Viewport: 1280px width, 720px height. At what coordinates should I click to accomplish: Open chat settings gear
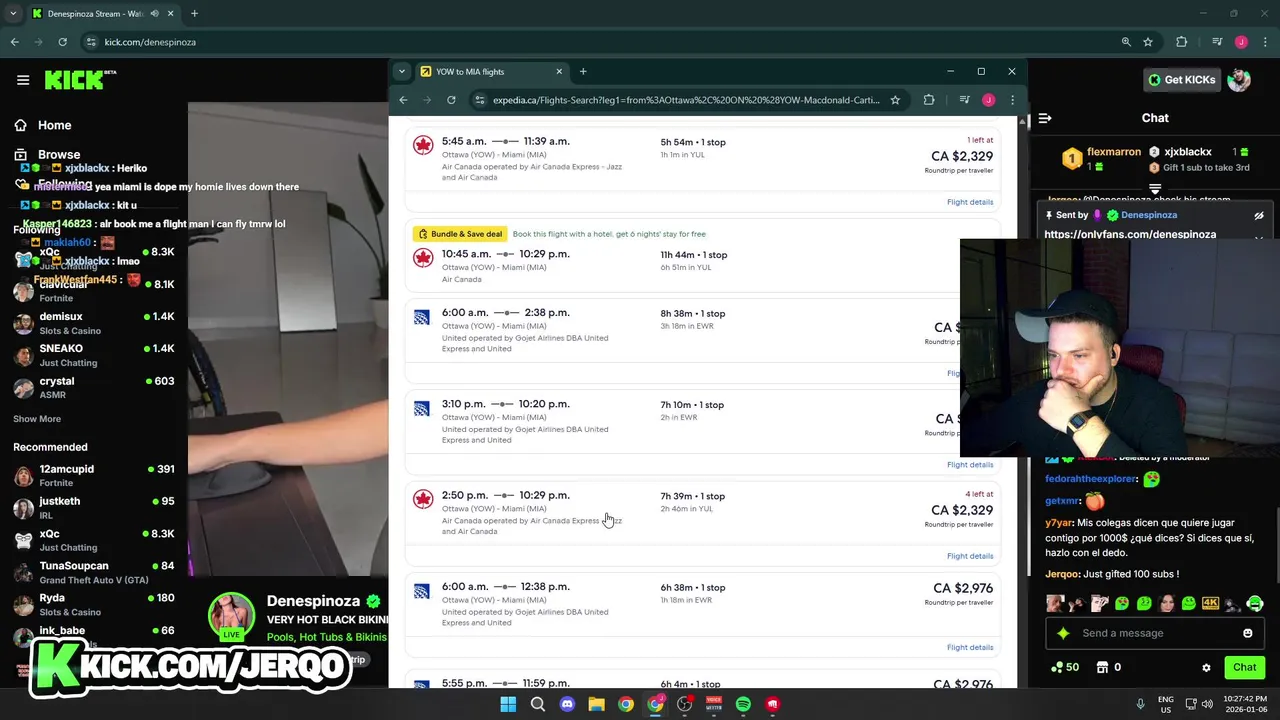click(x=1206, y=667)
